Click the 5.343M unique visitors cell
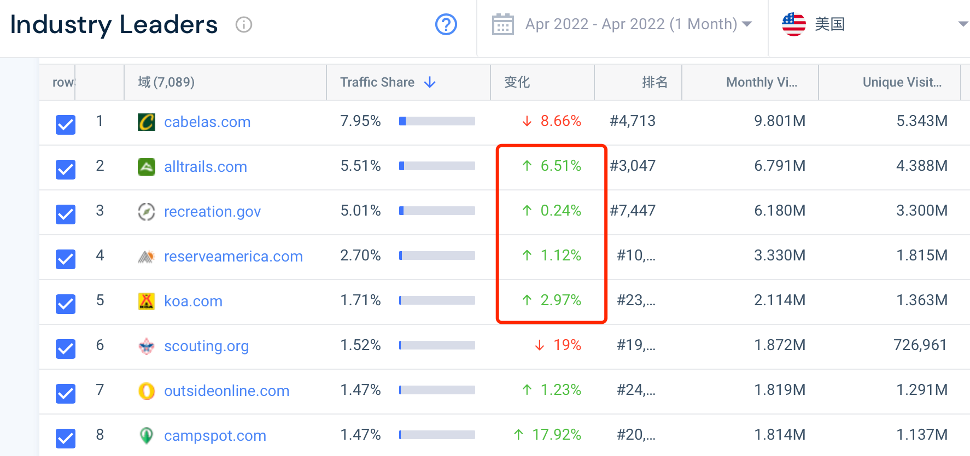The width and height of the screenshot is (970, 456). pos(922,121)
